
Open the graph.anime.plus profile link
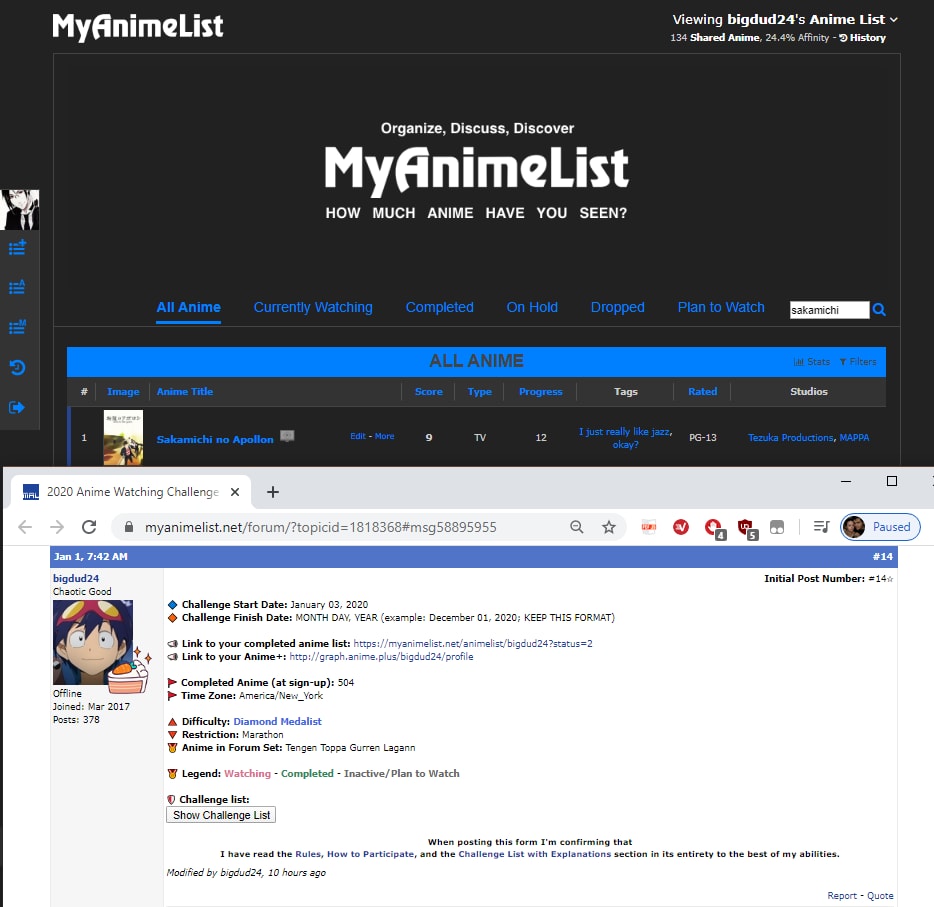point(381,657)
